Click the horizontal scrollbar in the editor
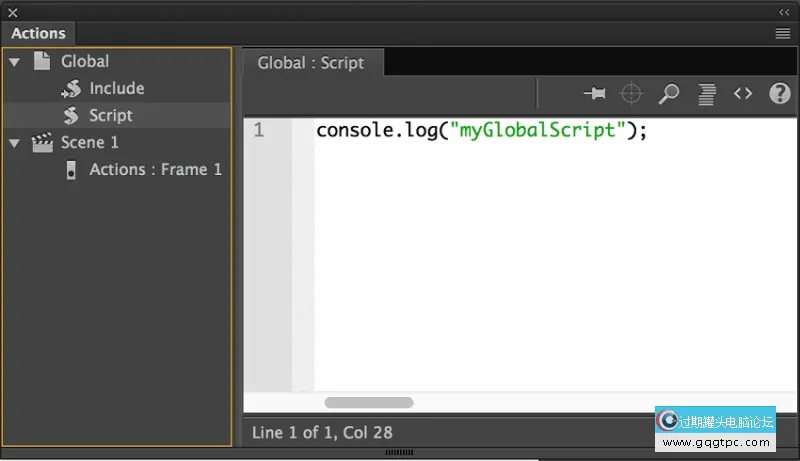This screenshot has width=800, height=461. click(369, 402)
